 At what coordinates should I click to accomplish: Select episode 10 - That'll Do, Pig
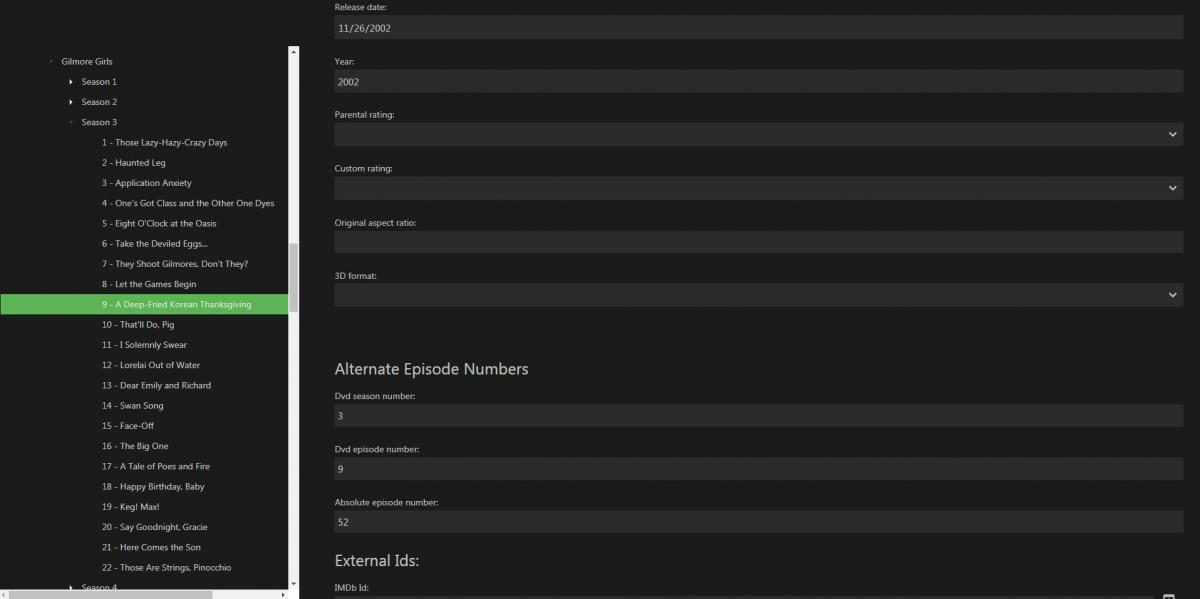(138, 325)
